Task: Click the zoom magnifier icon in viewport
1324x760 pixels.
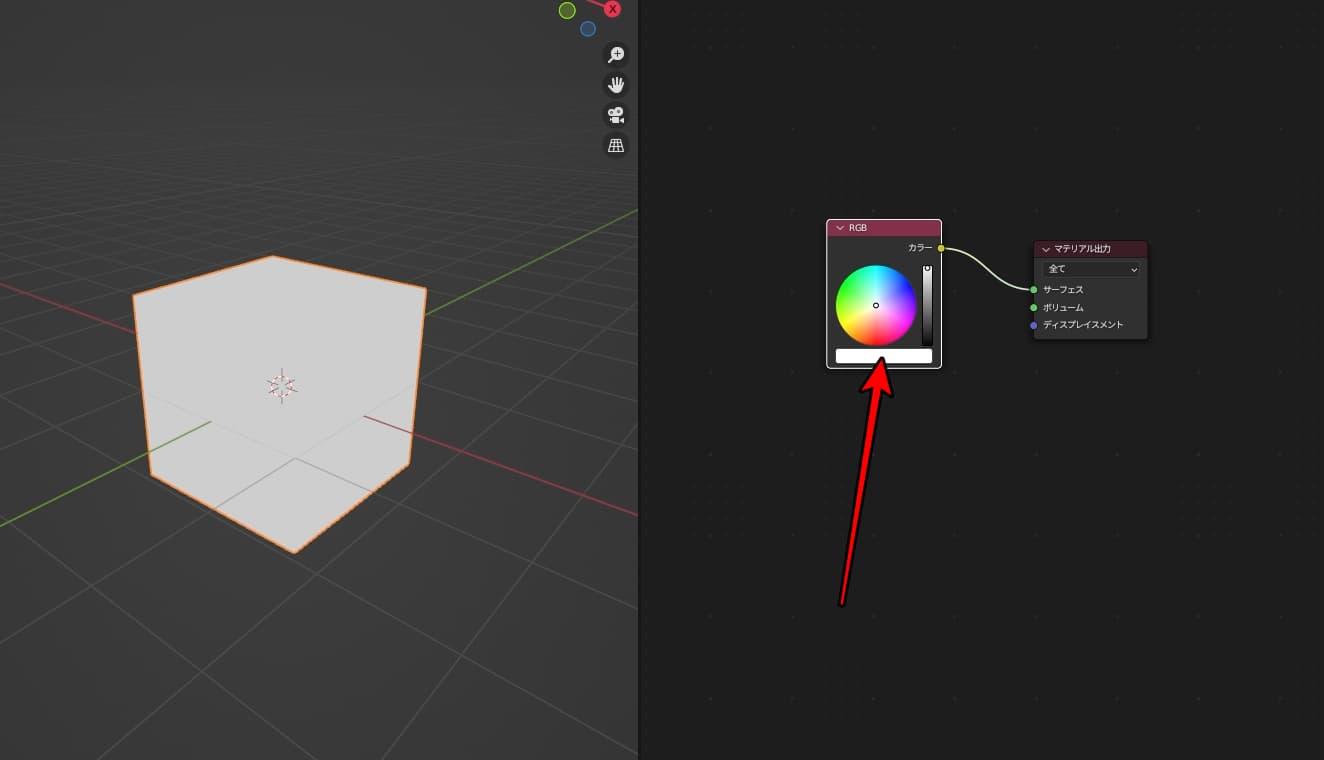Action: [616, 54]
